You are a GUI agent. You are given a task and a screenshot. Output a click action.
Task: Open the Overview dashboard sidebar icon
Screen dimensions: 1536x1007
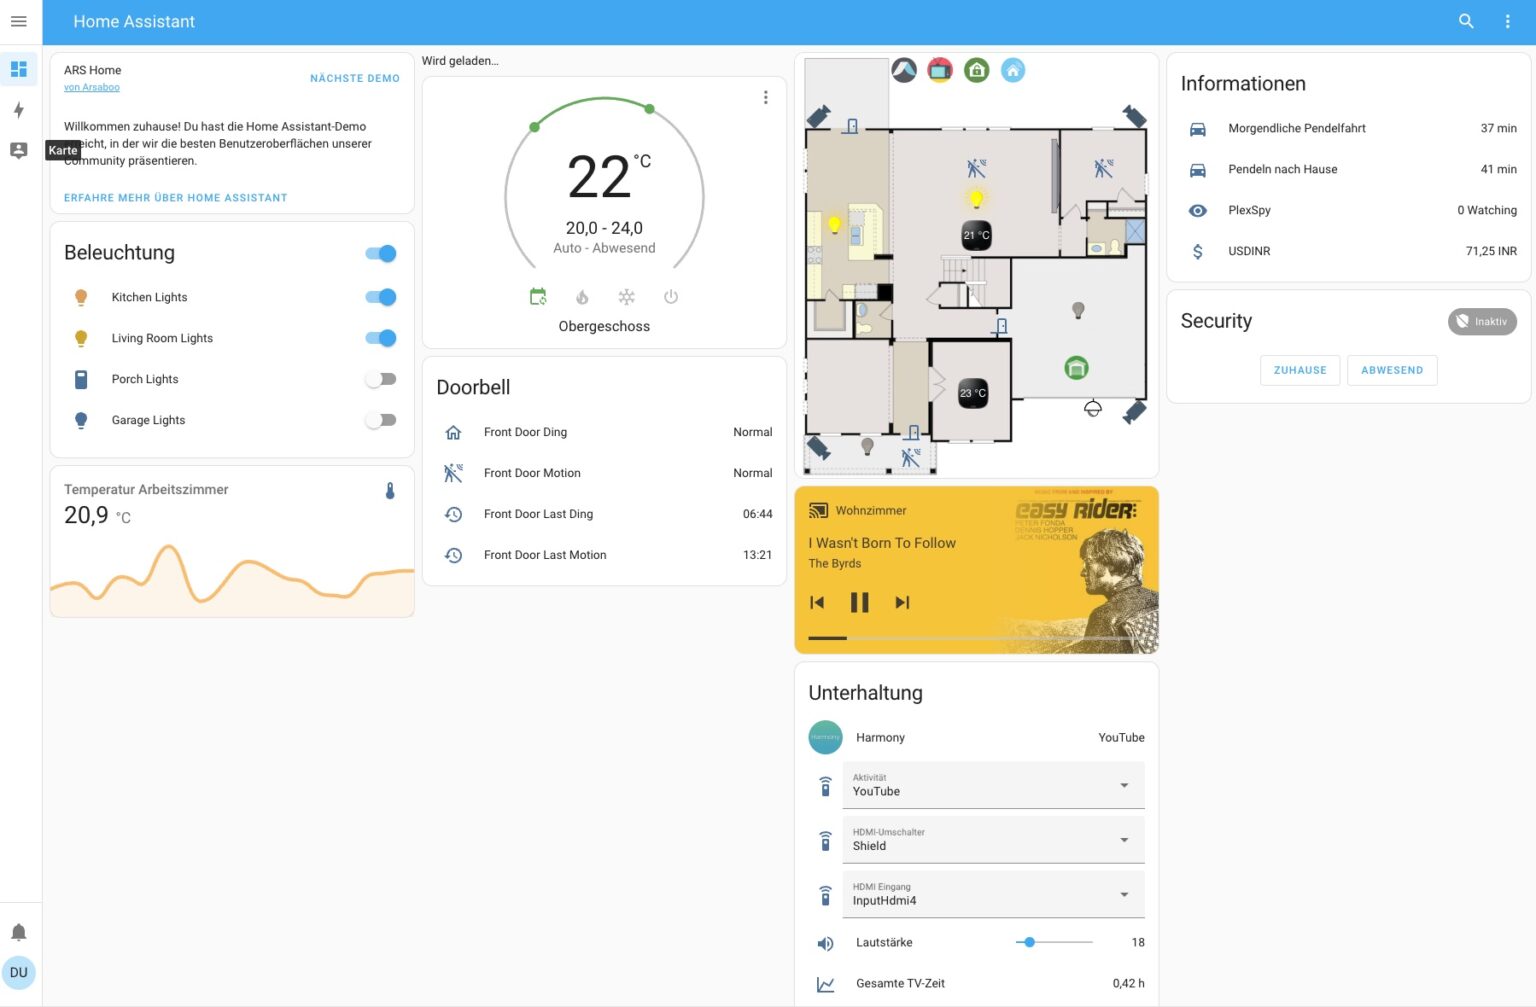18,69
